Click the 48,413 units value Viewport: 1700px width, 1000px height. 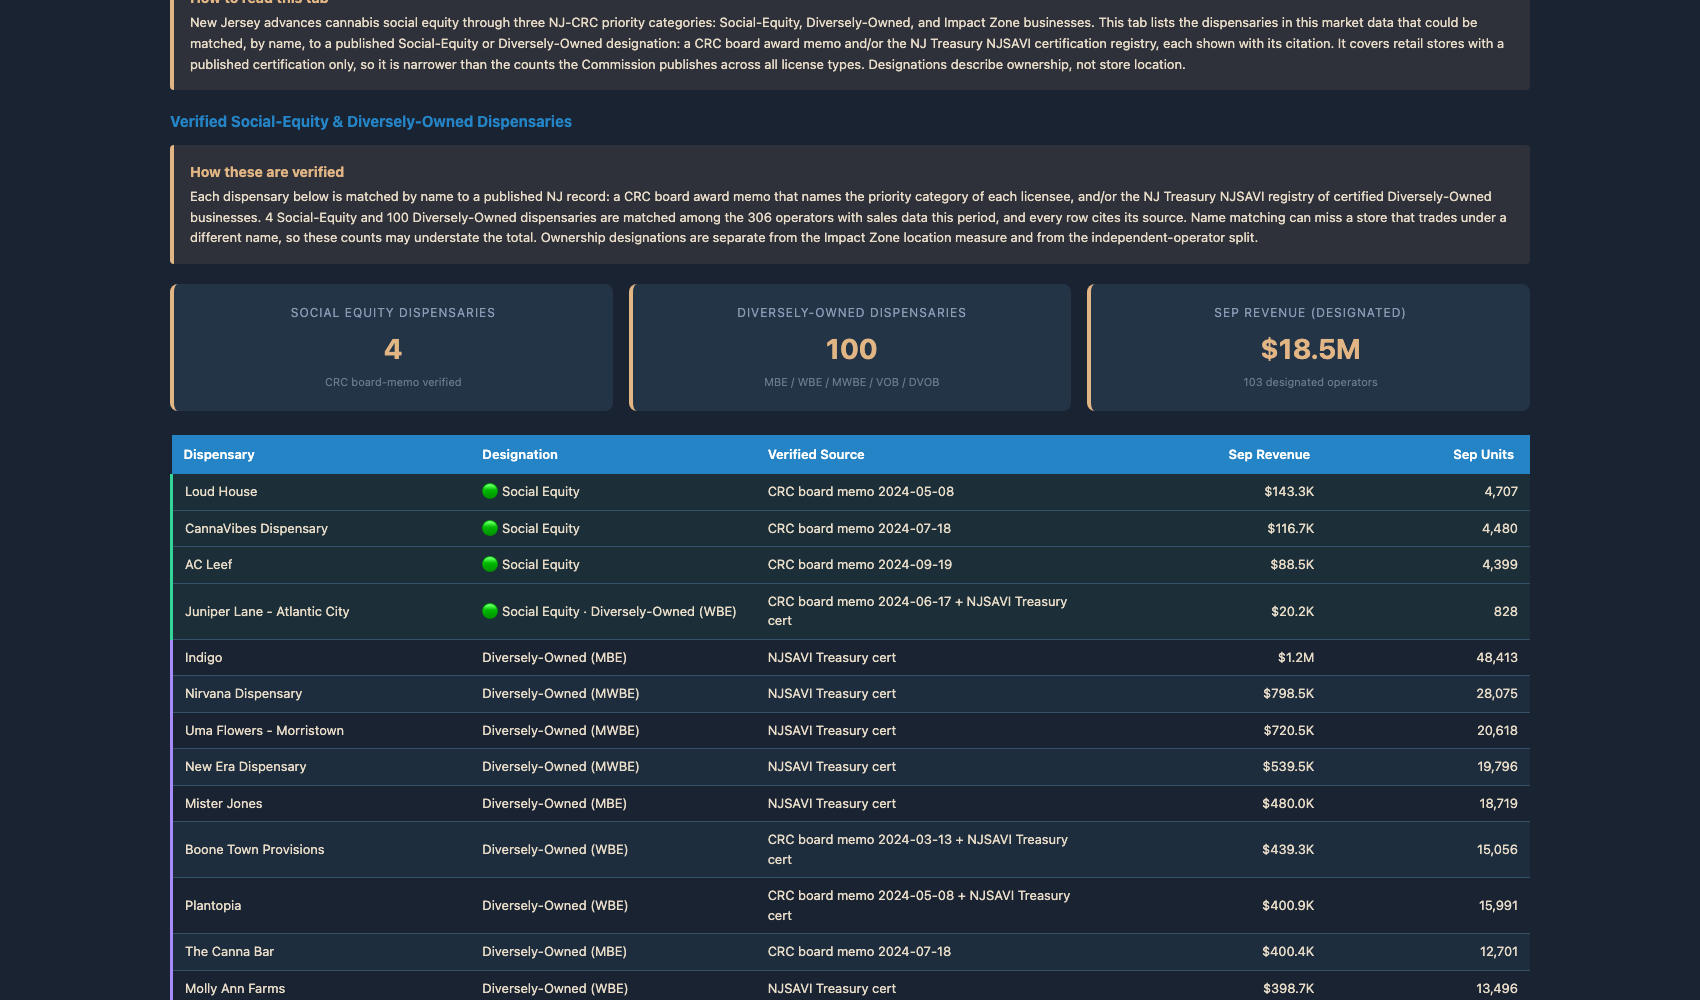coord(1497,657)
